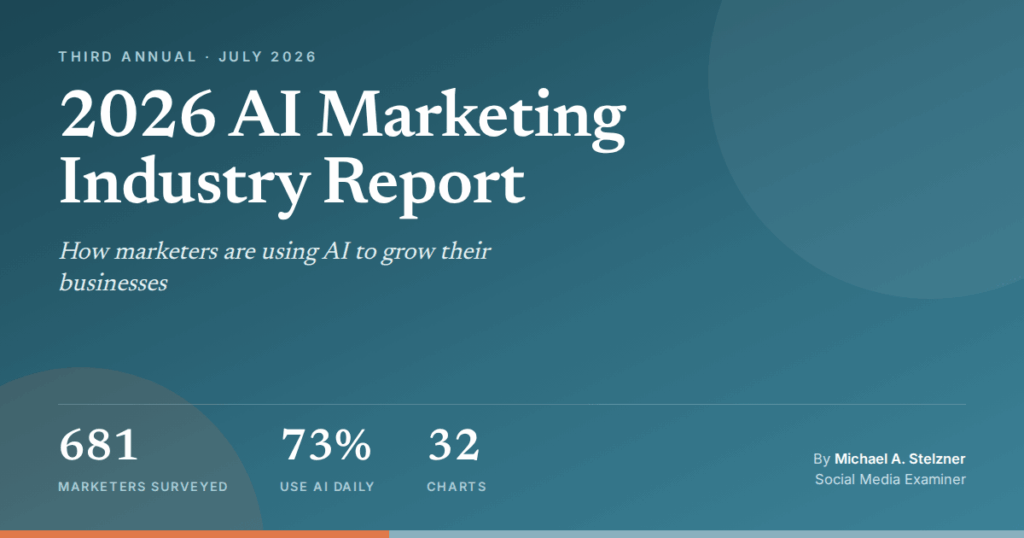Click the "73%" statistic figure

click(x=326, y=445)
